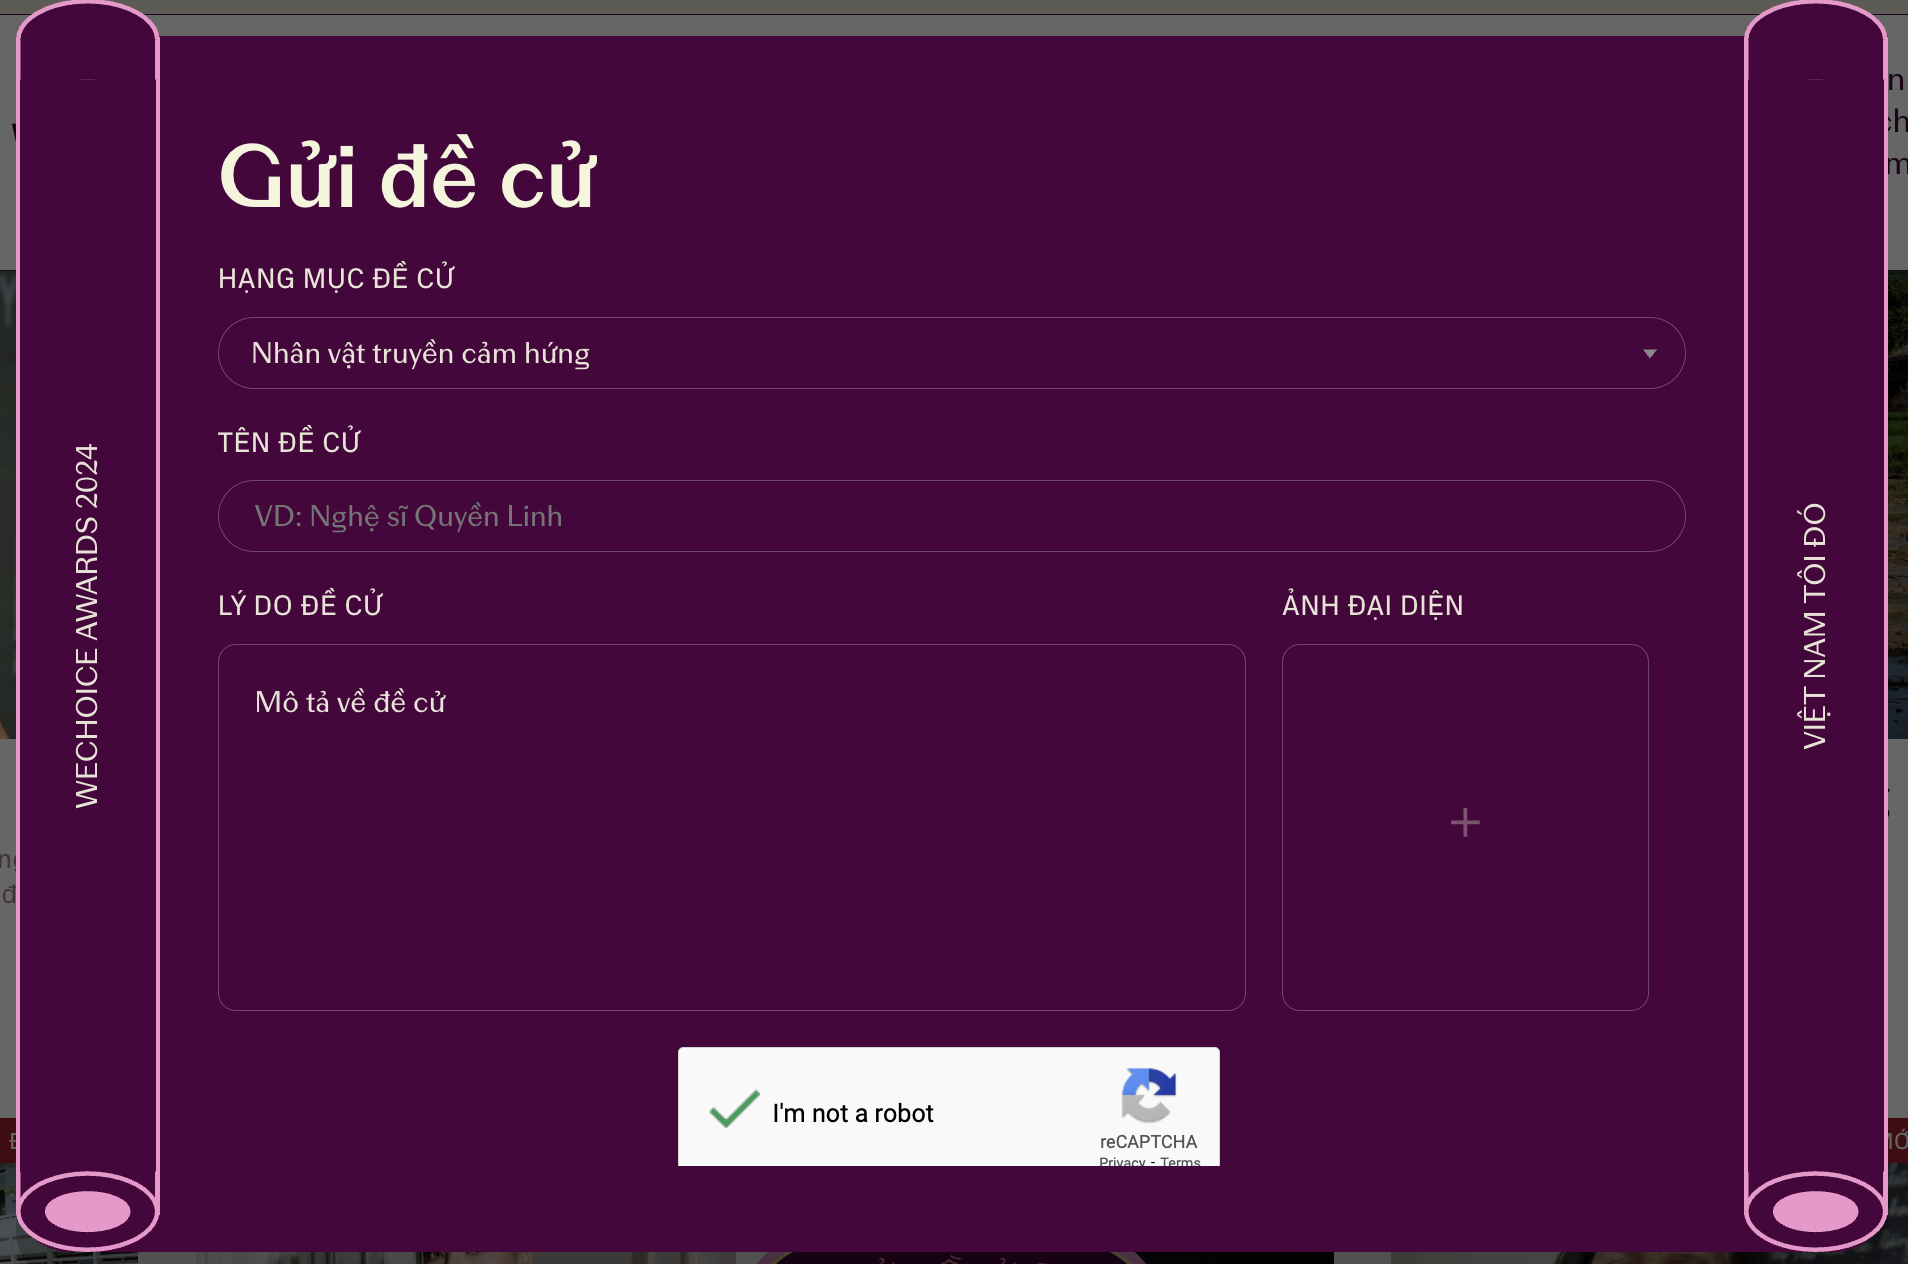
Task: Click the 'LÝ DO ĐỀ CỬ' label
Action: point(300,605)
